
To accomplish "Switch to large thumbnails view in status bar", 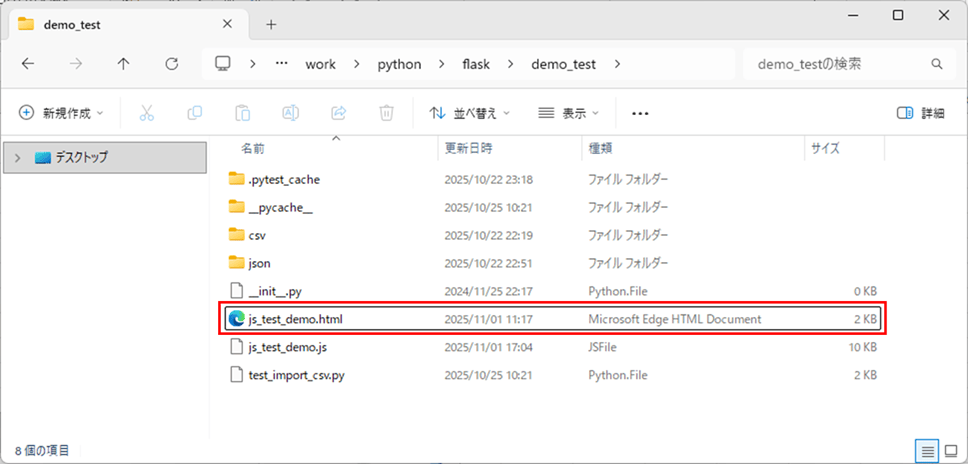I will click(x=949, y=452).
